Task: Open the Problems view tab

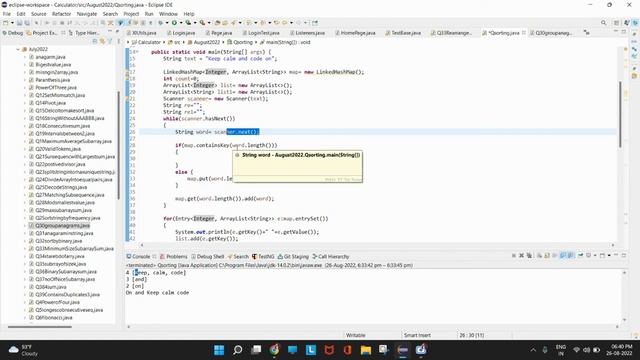Action: click(x=174, y=256)
